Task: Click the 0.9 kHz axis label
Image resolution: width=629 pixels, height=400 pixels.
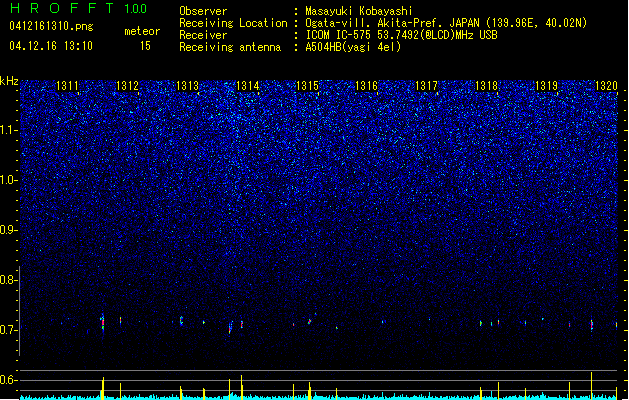Action: point(9,230)
